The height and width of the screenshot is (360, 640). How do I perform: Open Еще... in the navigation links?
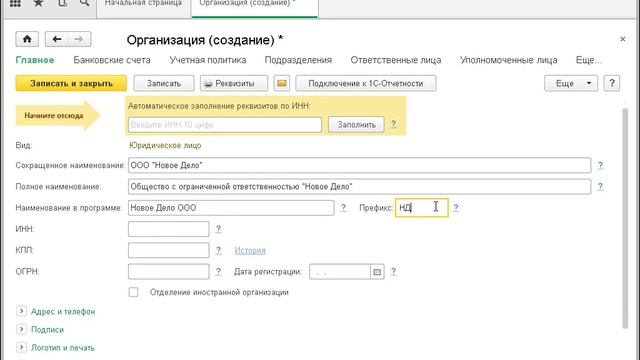click(x=589, y=60)
